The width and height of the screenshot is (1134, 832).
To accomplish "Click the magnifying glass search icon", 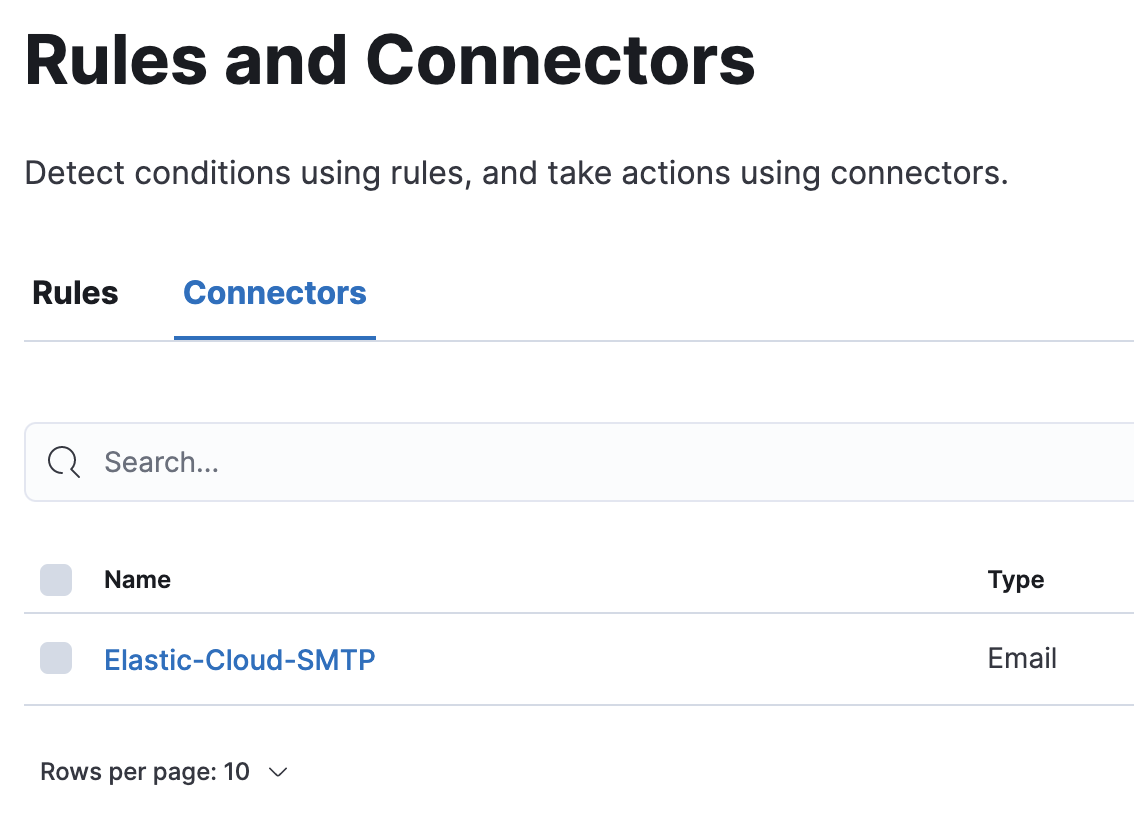I will 62,462.
